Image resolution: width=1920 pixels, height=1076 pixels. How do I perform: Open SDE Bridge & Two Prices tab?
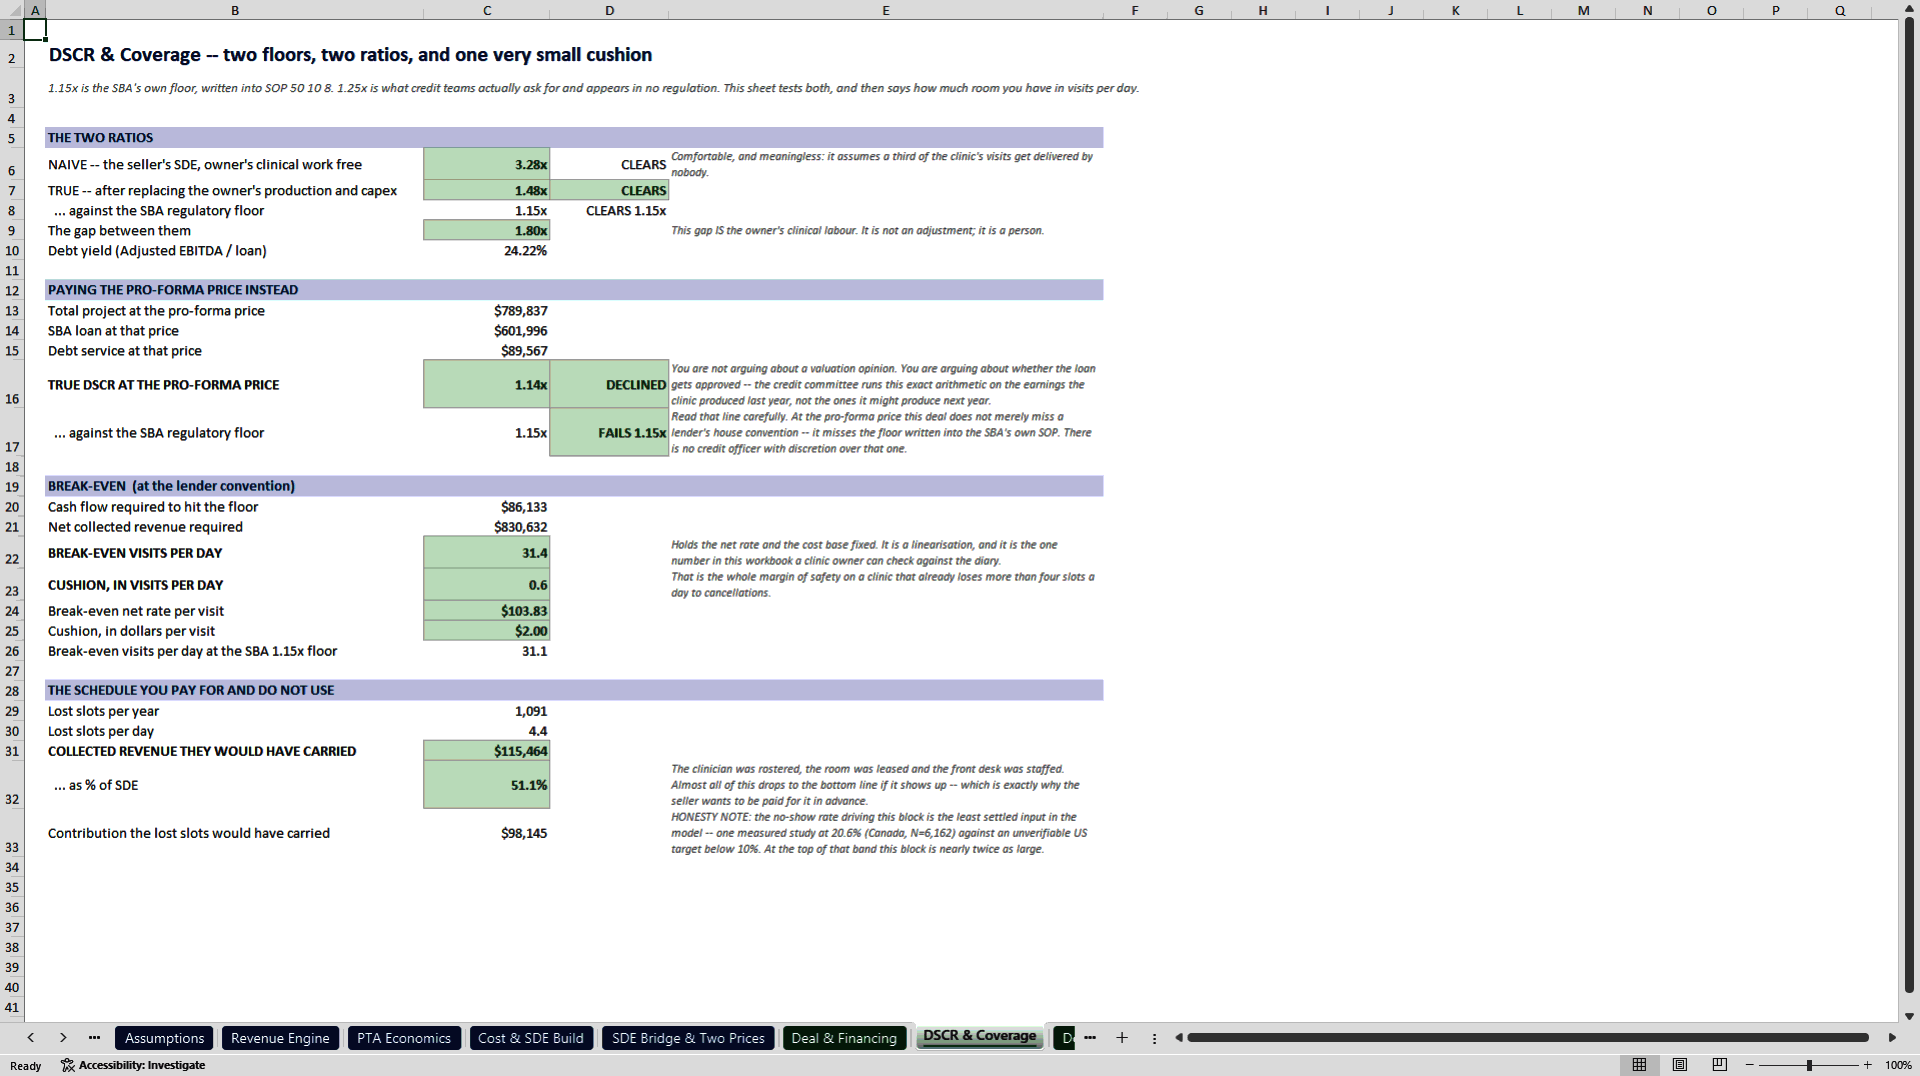pos(688,1038)
